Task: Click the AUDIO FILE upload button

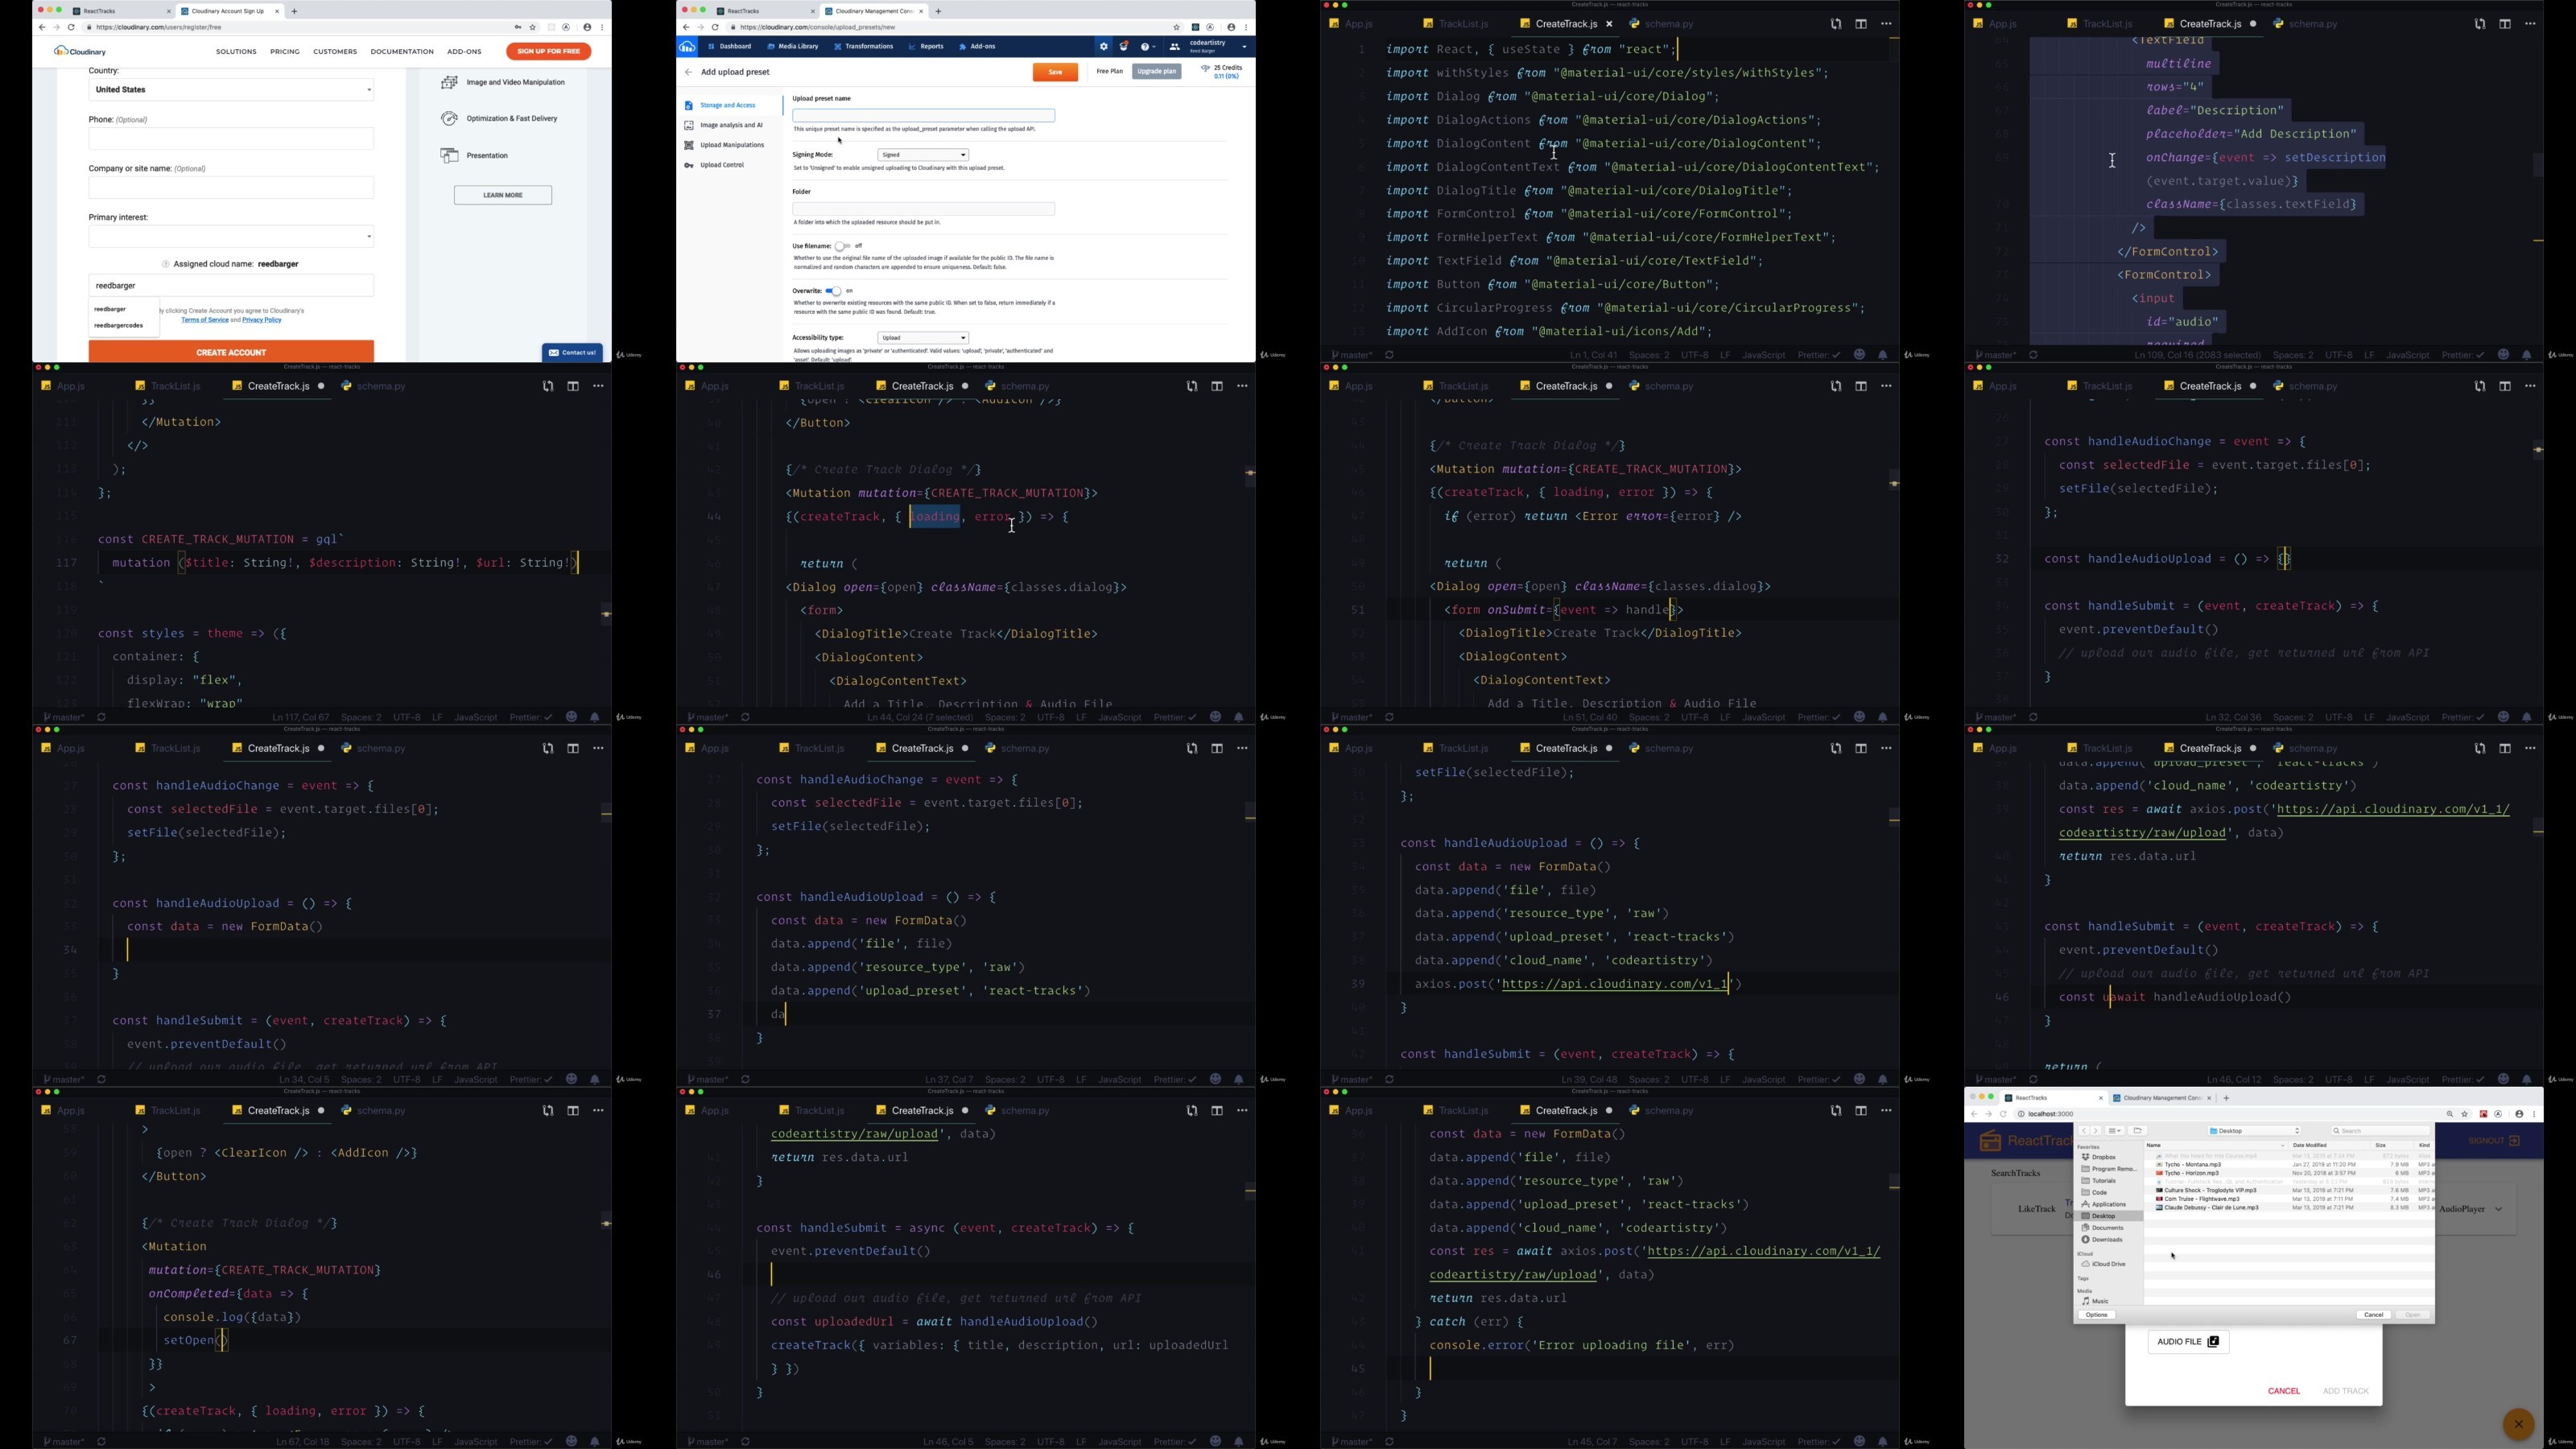Action: [x=2188, y=1343]
